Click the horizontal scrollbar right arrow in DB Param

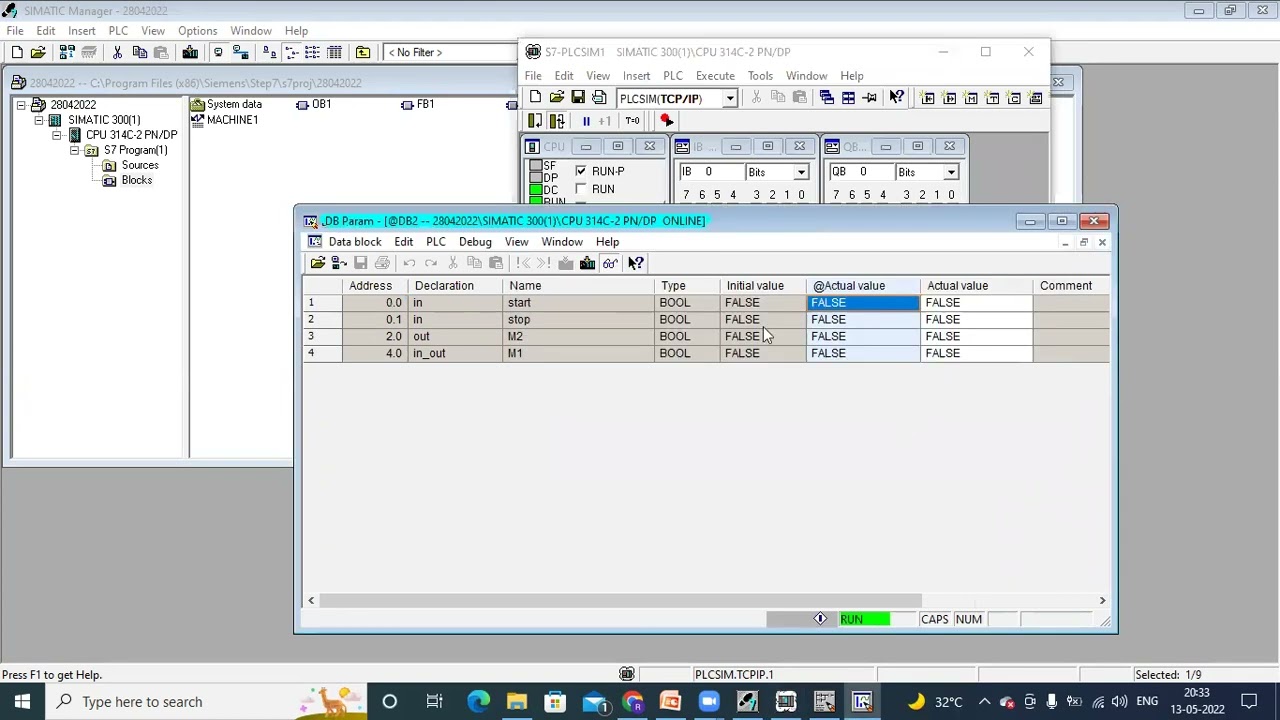pyautogui.click(x=1102, y=601)
